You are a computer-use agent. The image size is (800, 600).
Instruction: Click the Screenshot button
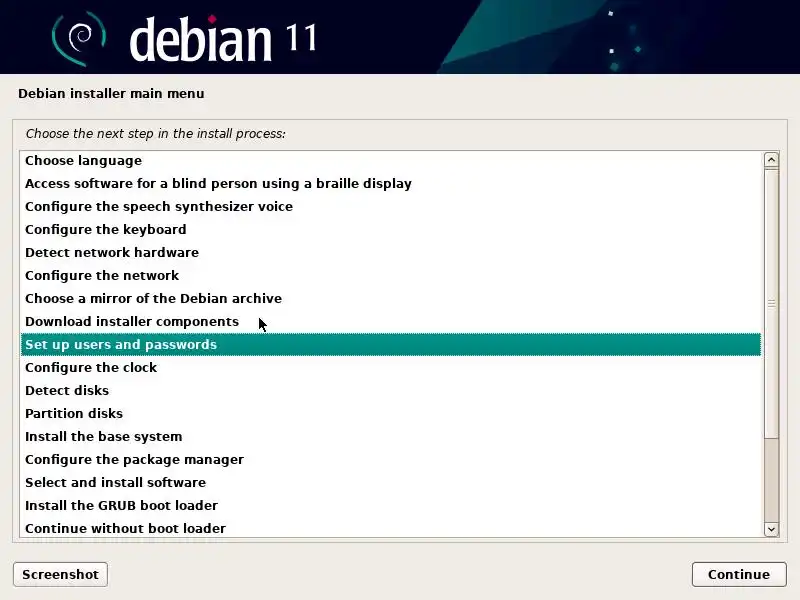60,574
